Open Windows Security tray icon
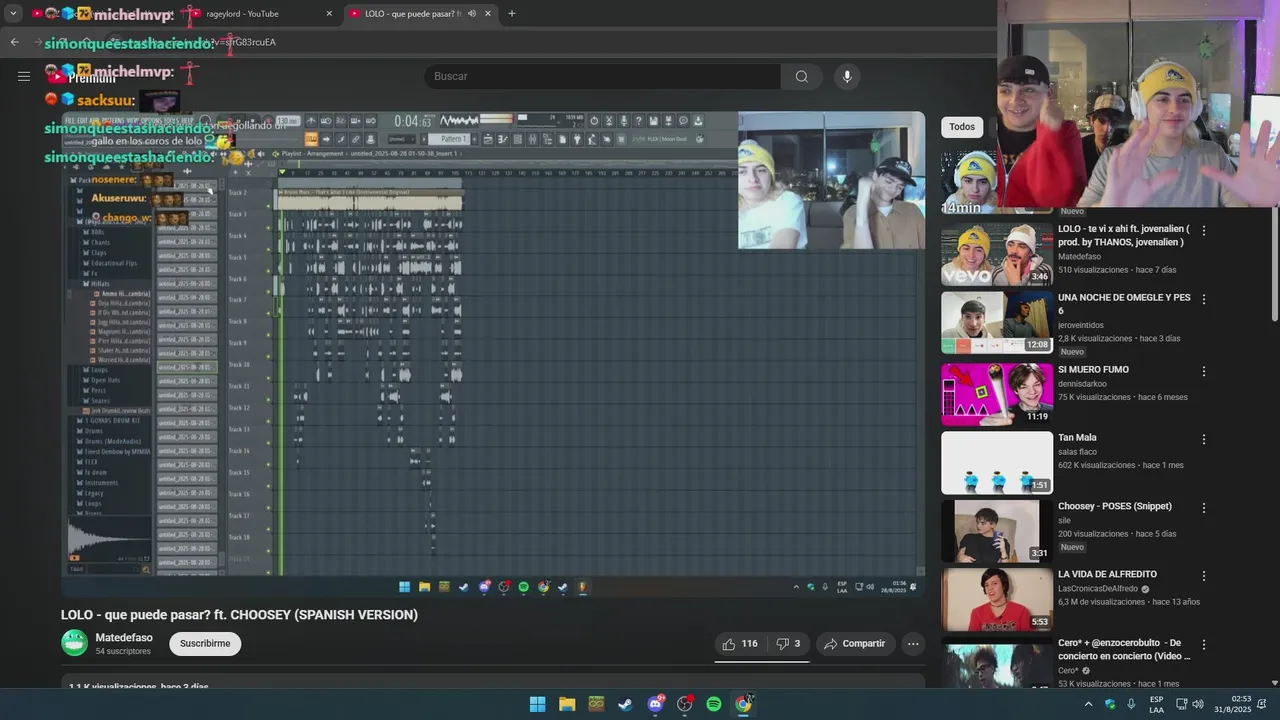 [x=1110, y=704]
